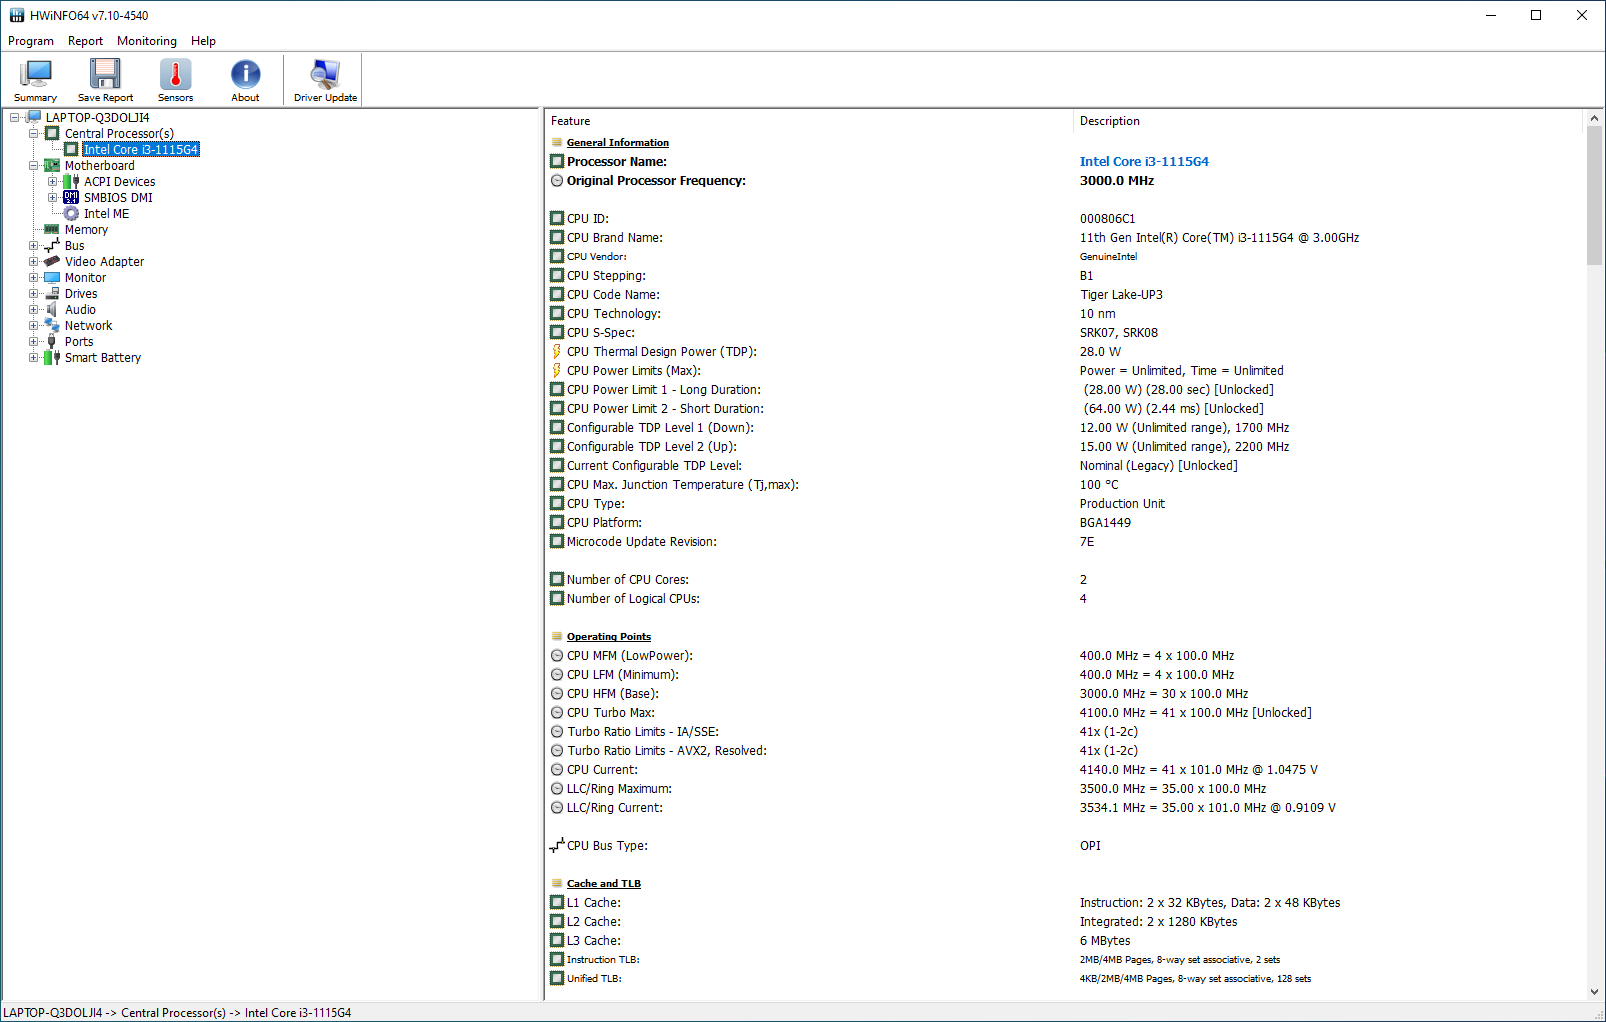Screen dimensions: 1606x1022
Task: Open the Help menu
Action: pos(203,41)
